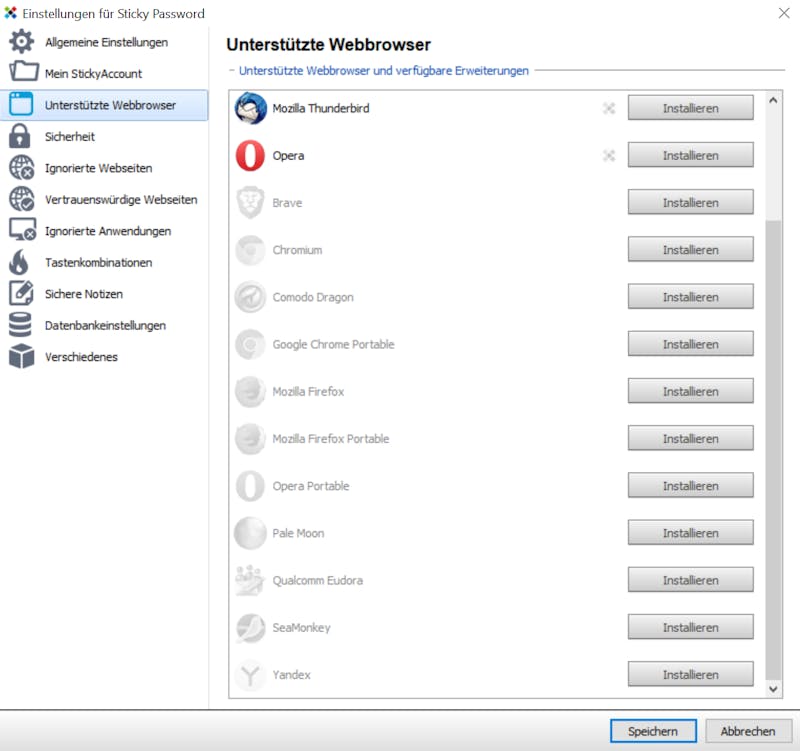
Task: Click the status icon beside Mozilla Thunderbird
Action: (x=609, y=108)
